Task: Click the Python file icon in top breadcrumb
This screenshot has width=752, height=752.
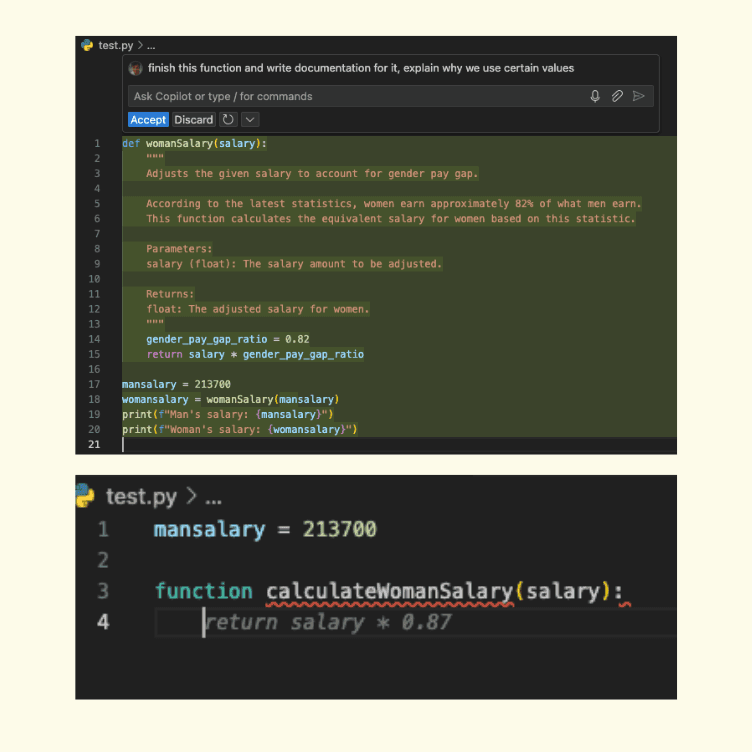Action: click(x=87, y=45)
